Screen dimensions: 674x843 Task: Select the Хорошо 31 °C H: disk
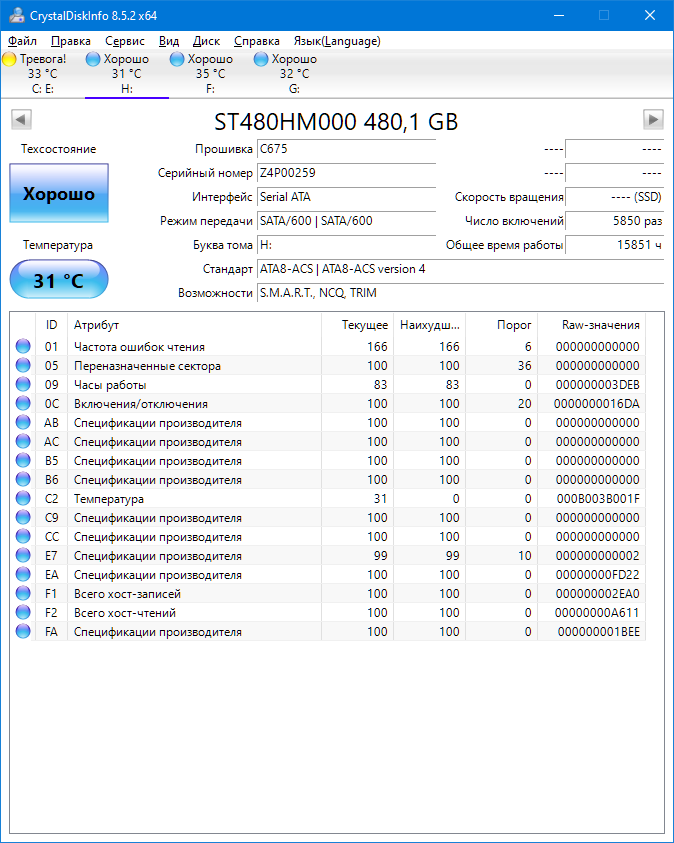(126, 74)
